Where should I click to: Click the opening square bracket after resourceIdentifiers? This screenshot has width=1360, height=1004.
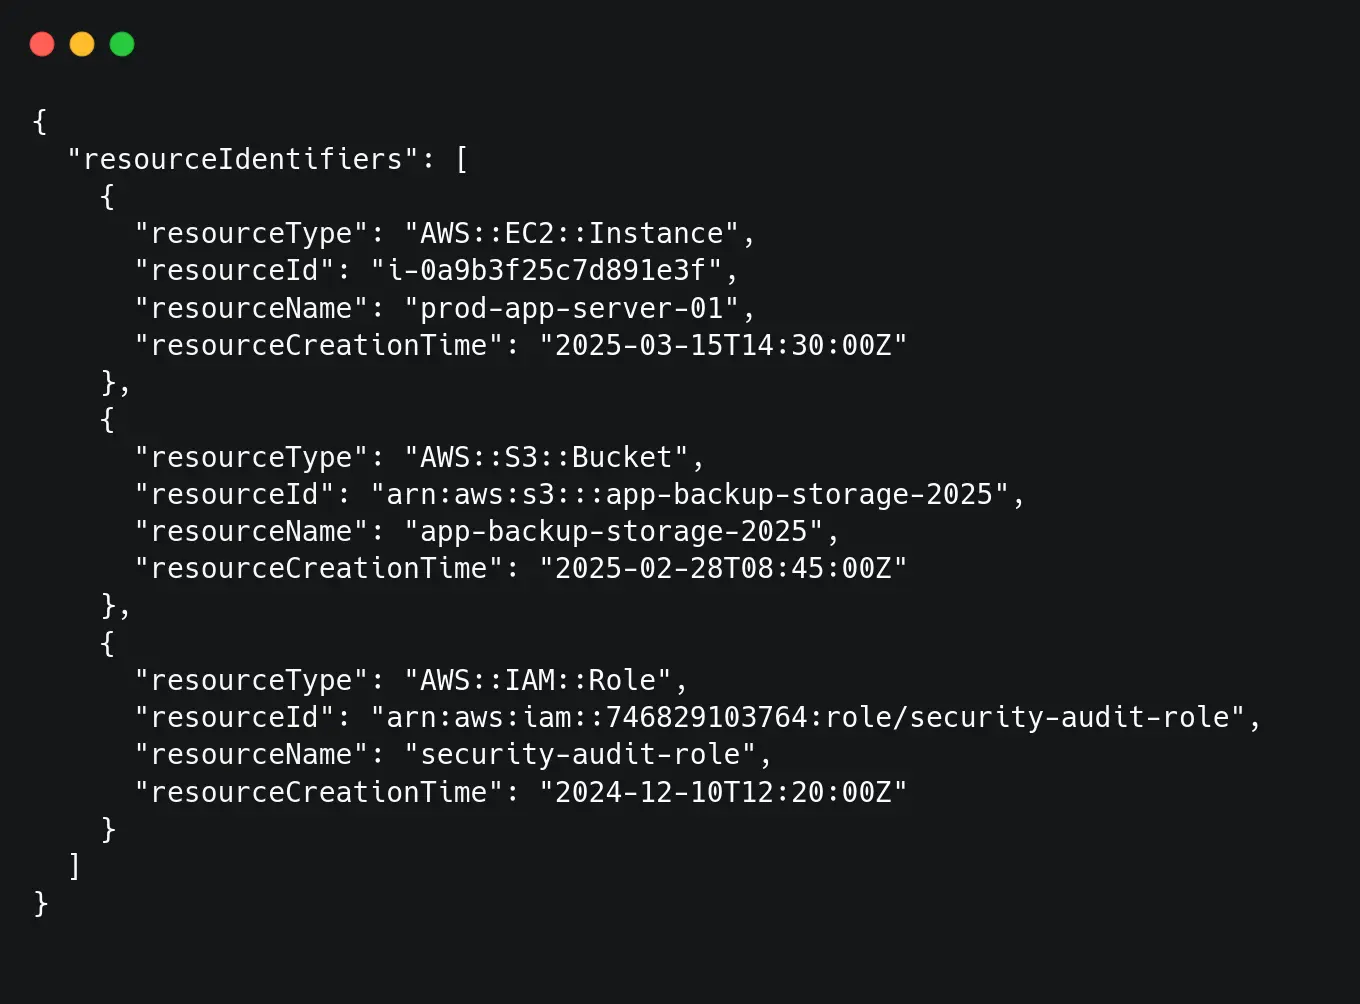point(461,159)
